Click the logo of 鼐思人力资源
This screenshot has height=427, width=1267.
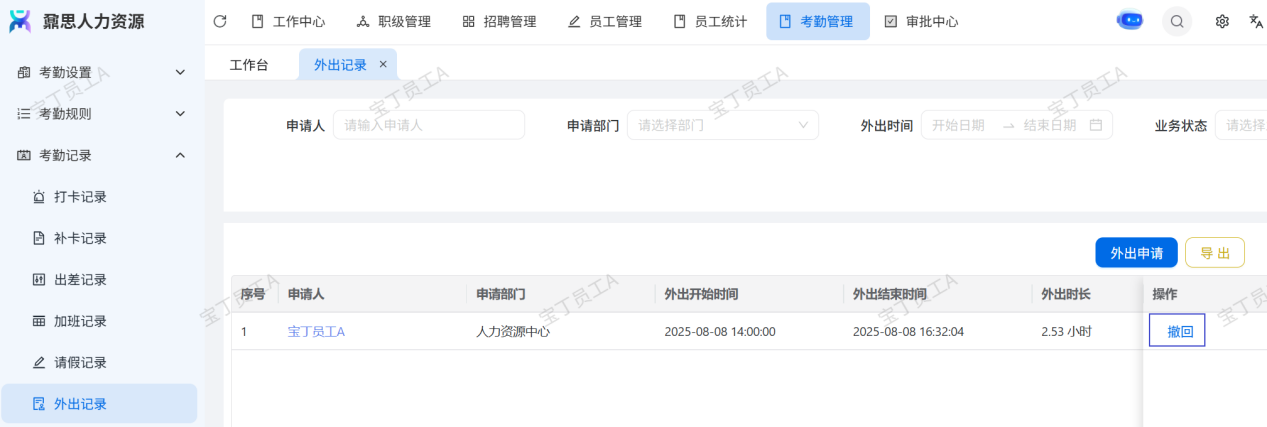(x=20, y=21)
